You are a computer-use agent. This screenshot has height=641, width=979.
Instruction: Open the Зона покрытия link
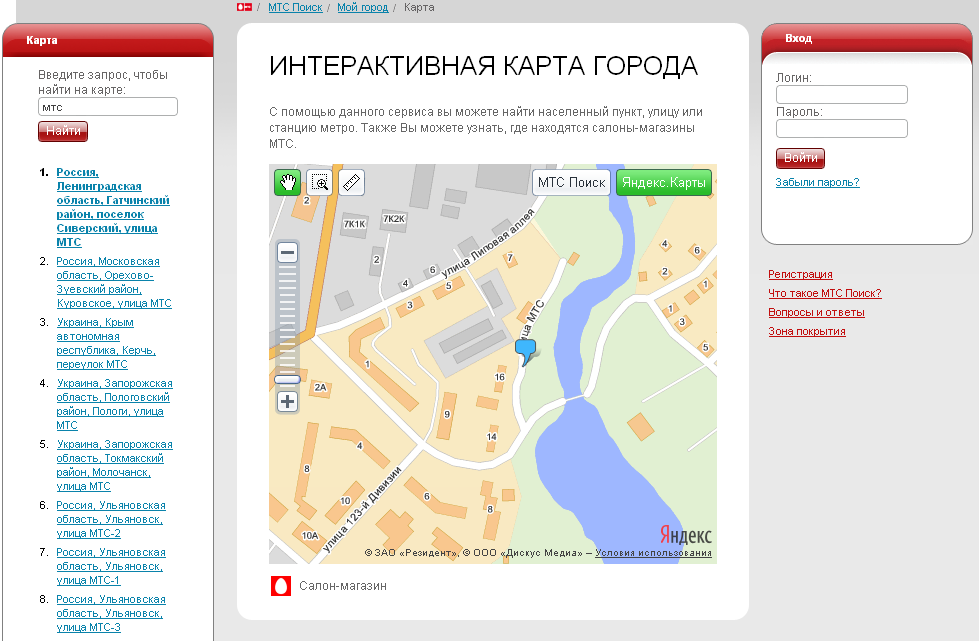coord(807,331)
